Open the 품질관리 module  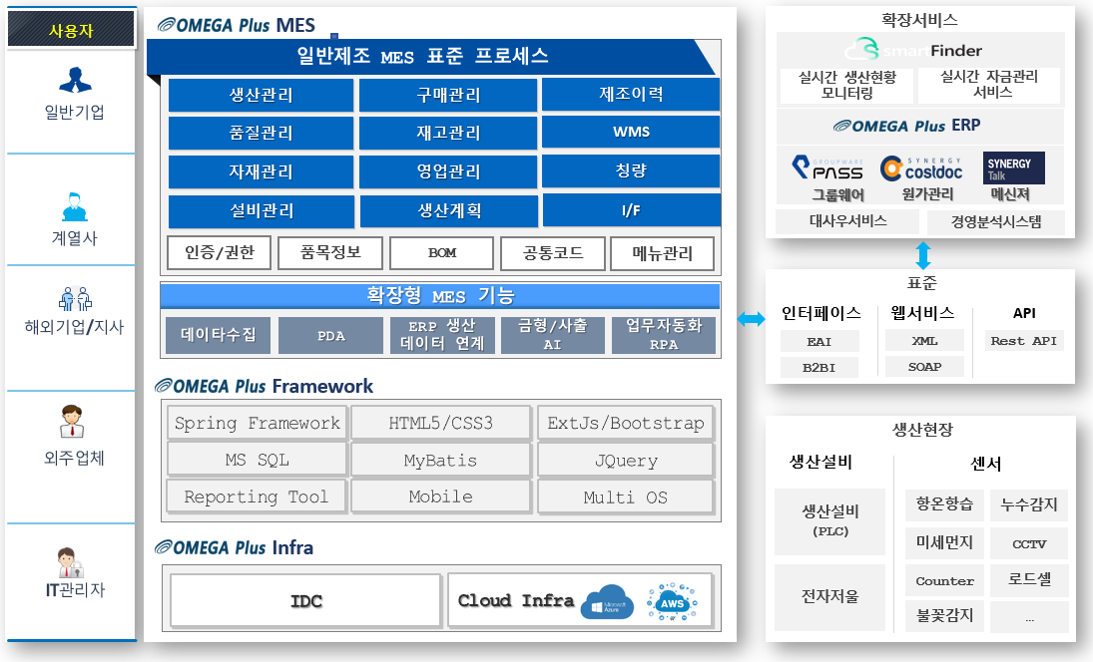coord(261,133)
